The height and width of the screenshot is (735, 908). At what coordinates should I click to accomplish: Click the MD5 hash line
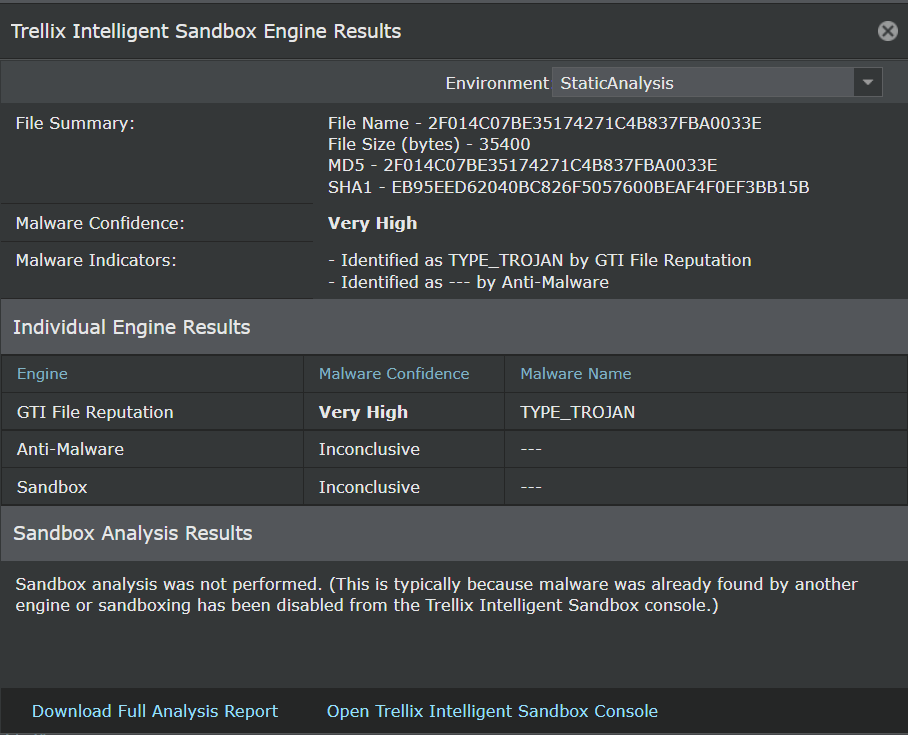coord(522,166)
